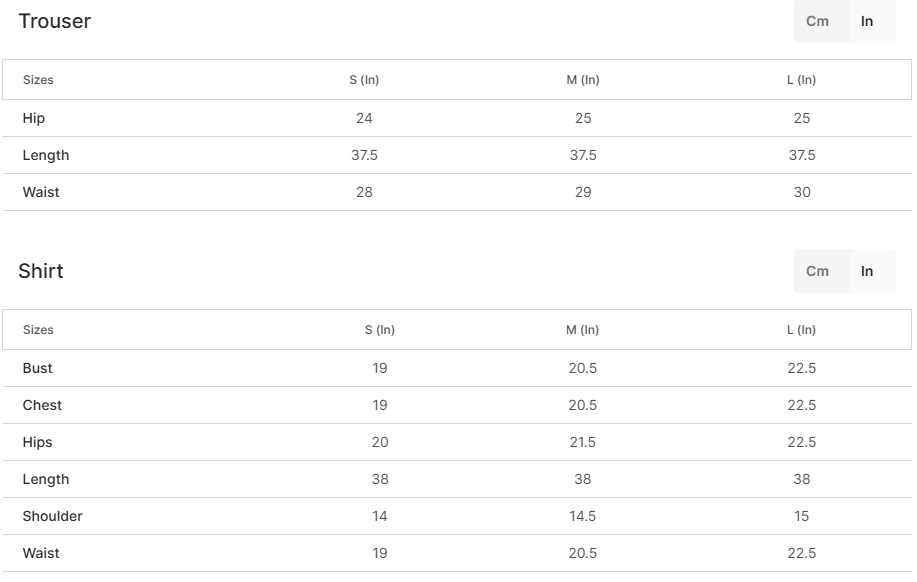Select In units for Trouser chart
This screenshot has height=582, width=917.
click(867, 21)
